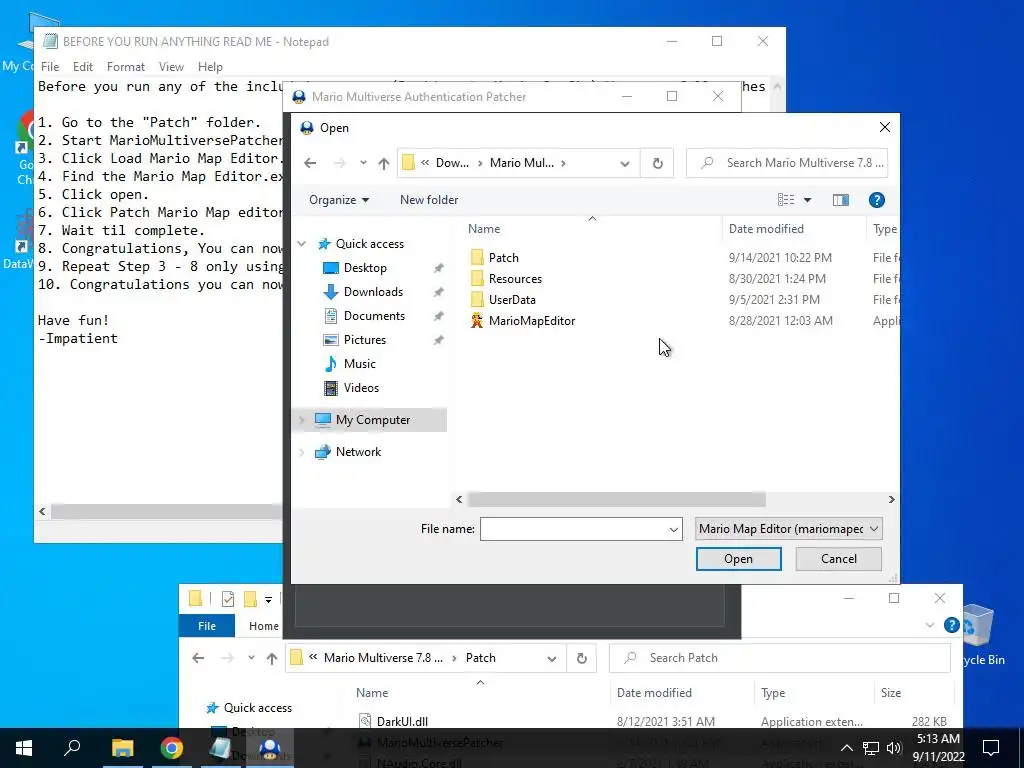Change the view layout icon
1024x768 pixels.
click(786, 200)
